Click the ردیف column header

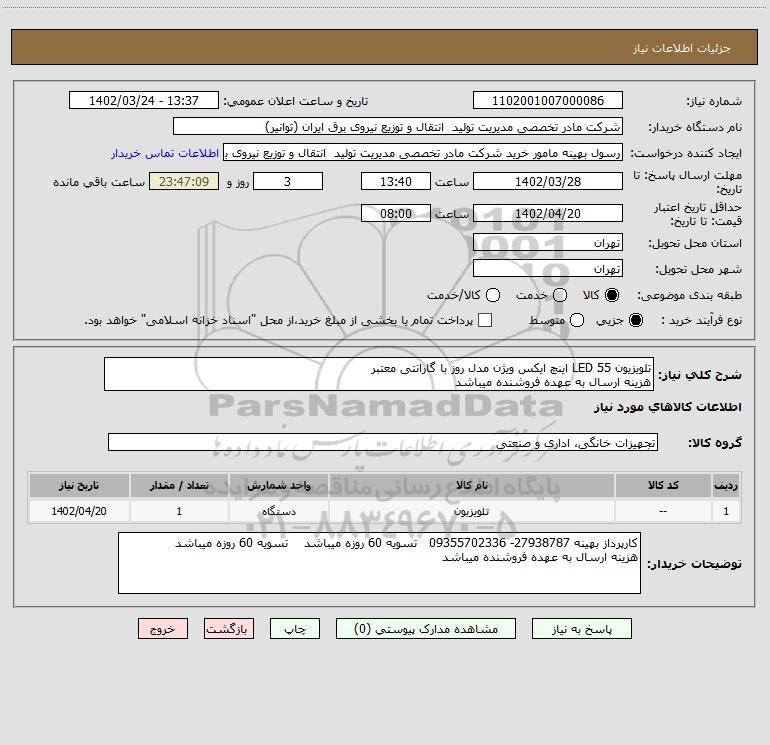(x=726, y=485)
